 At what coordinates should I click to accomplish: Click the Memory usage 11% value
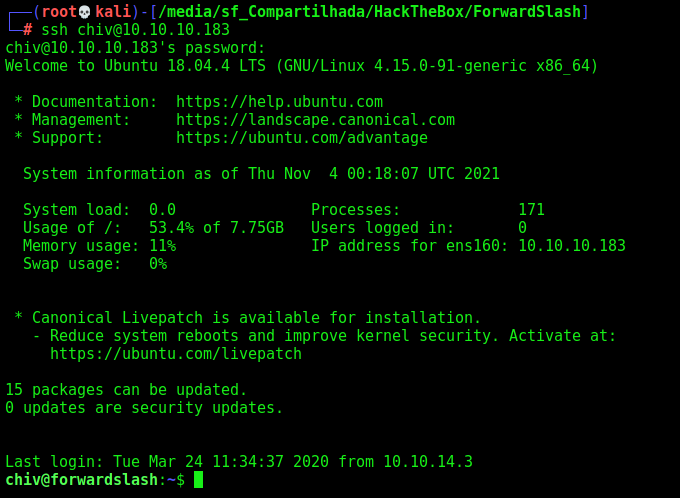pos(163,246)
